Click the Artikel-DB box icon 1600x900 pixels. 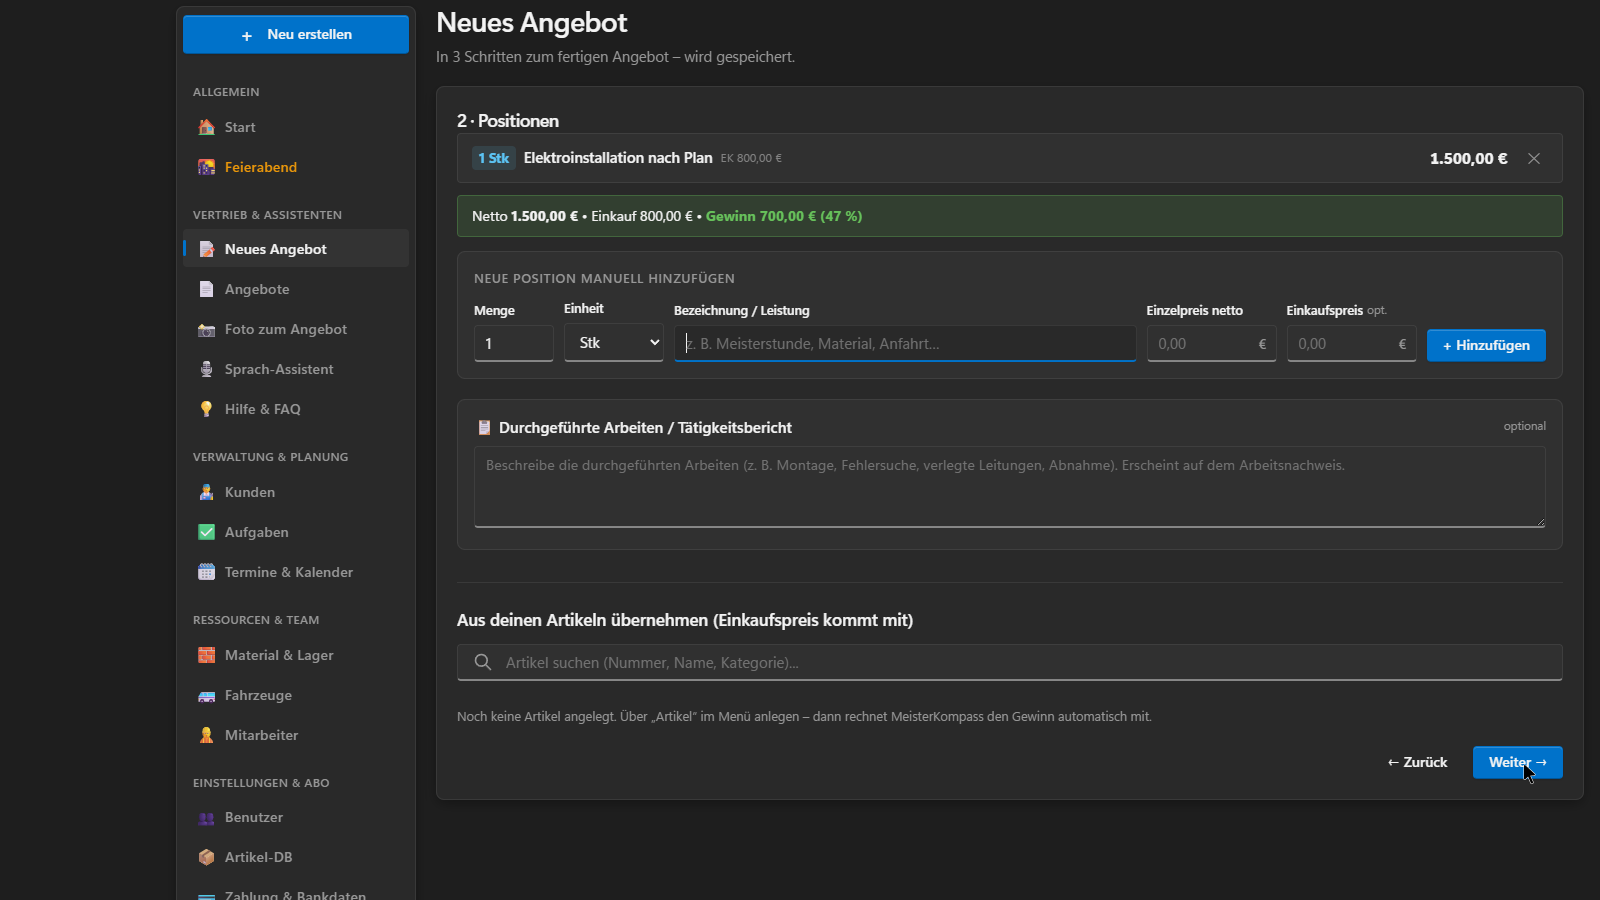(x=206, y=857)
